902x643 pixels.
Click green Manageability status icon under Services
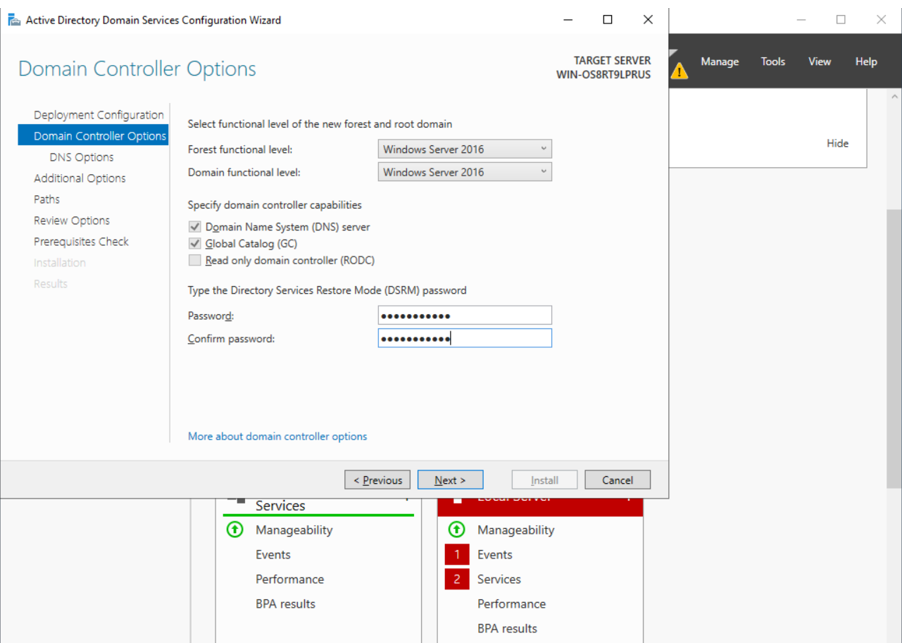(235, 530)
